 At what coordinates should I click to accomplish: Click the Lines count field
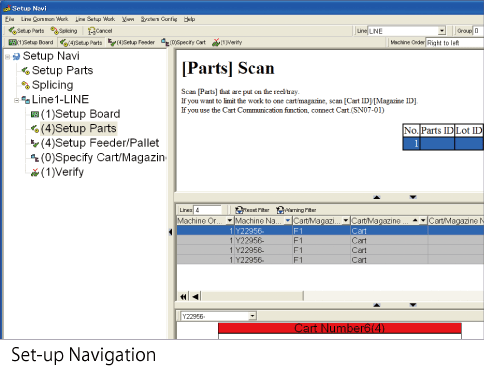[x=207, y=210]
